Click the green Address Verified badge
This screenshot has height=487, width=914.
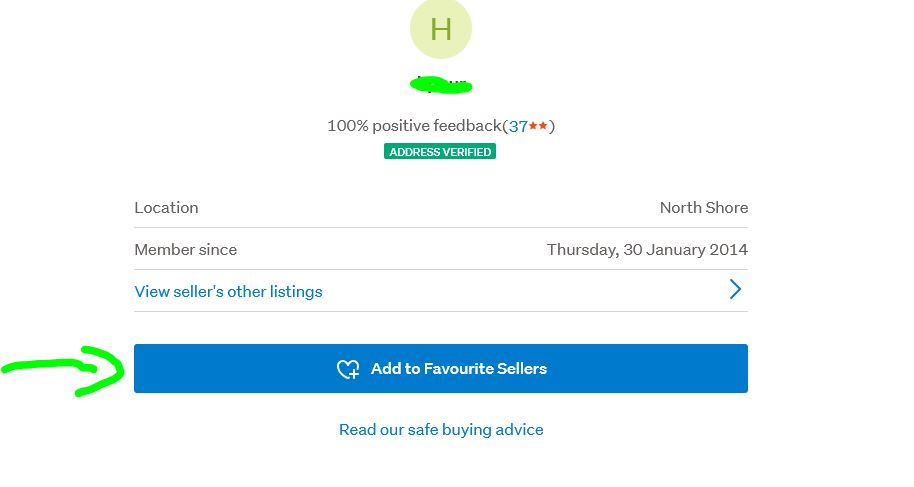click(x=440, y=152)
